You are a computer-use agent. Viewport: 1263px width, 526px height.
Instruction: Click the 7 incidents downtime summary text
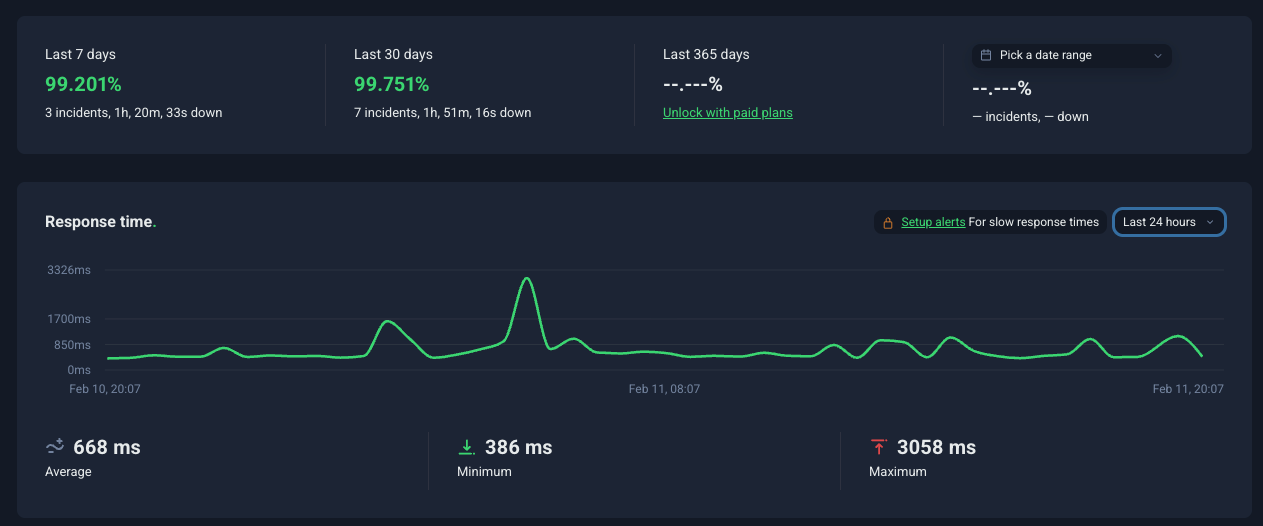[442, 113]
